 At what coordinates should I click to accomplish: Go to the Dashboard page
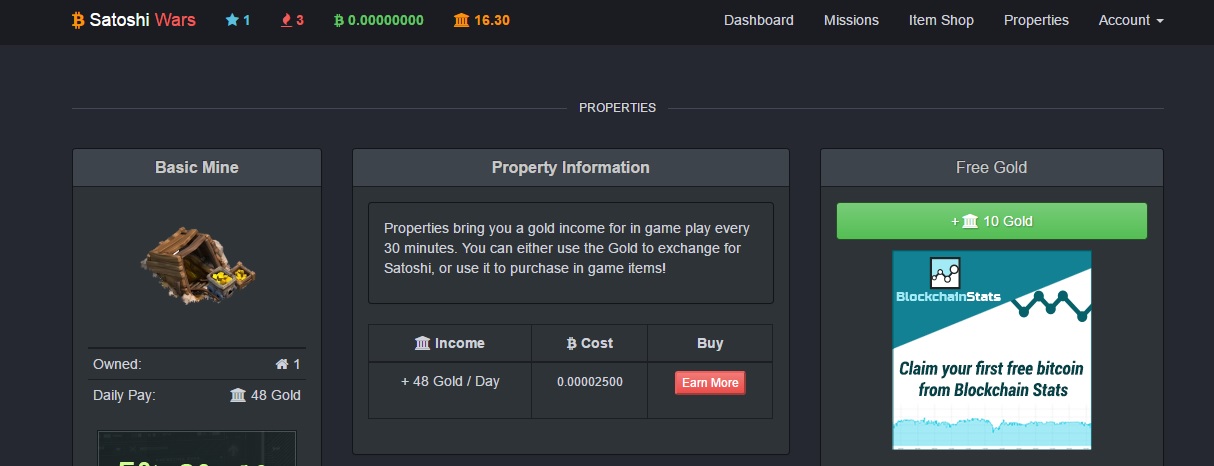(x=759, y=20)
